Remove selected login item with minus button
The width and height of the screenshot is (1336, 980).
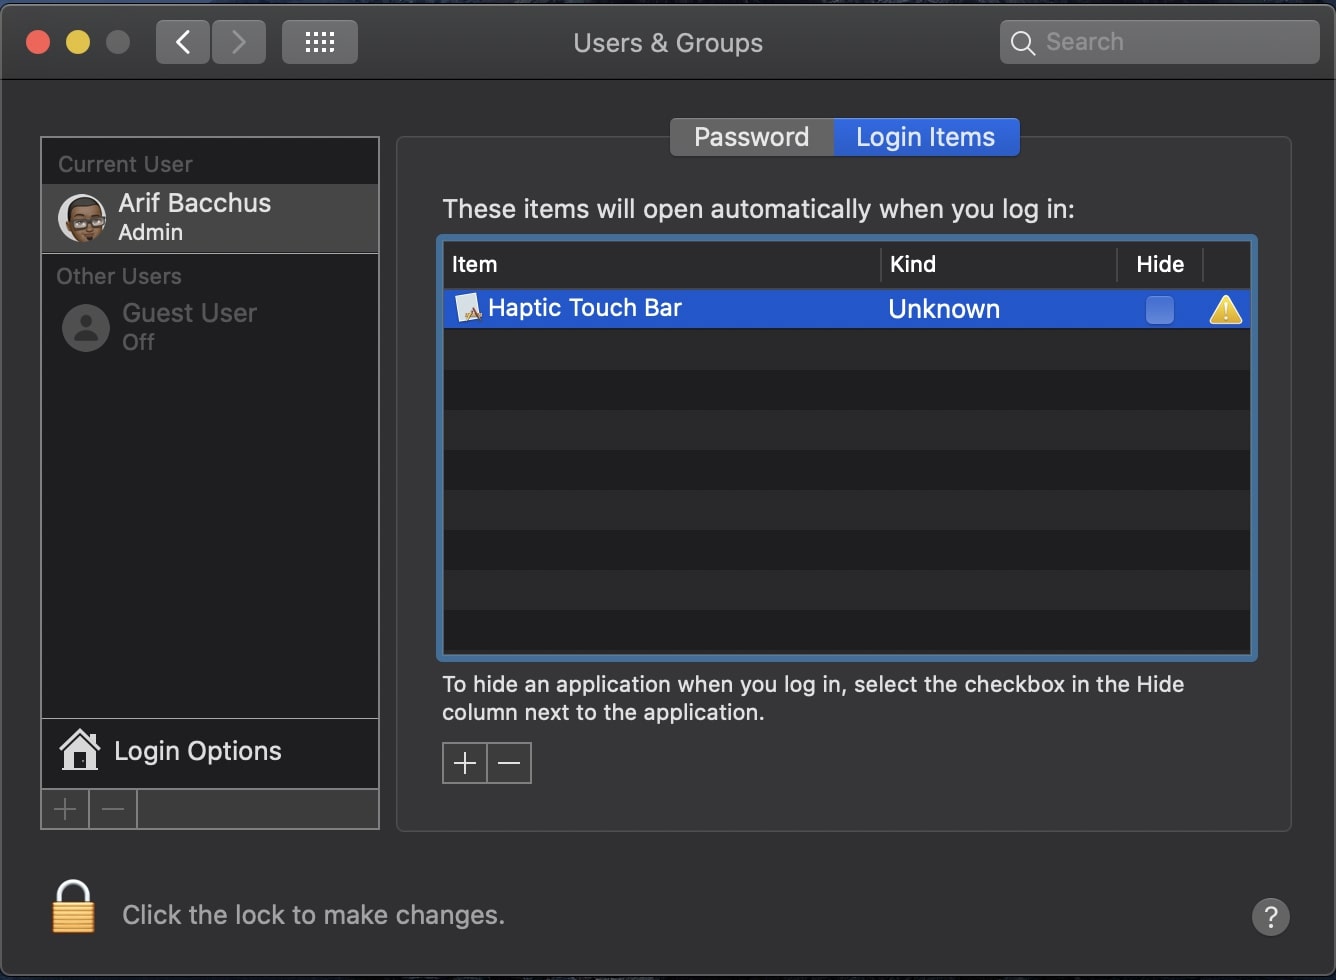pyautogui.click(x=509, y=763)
